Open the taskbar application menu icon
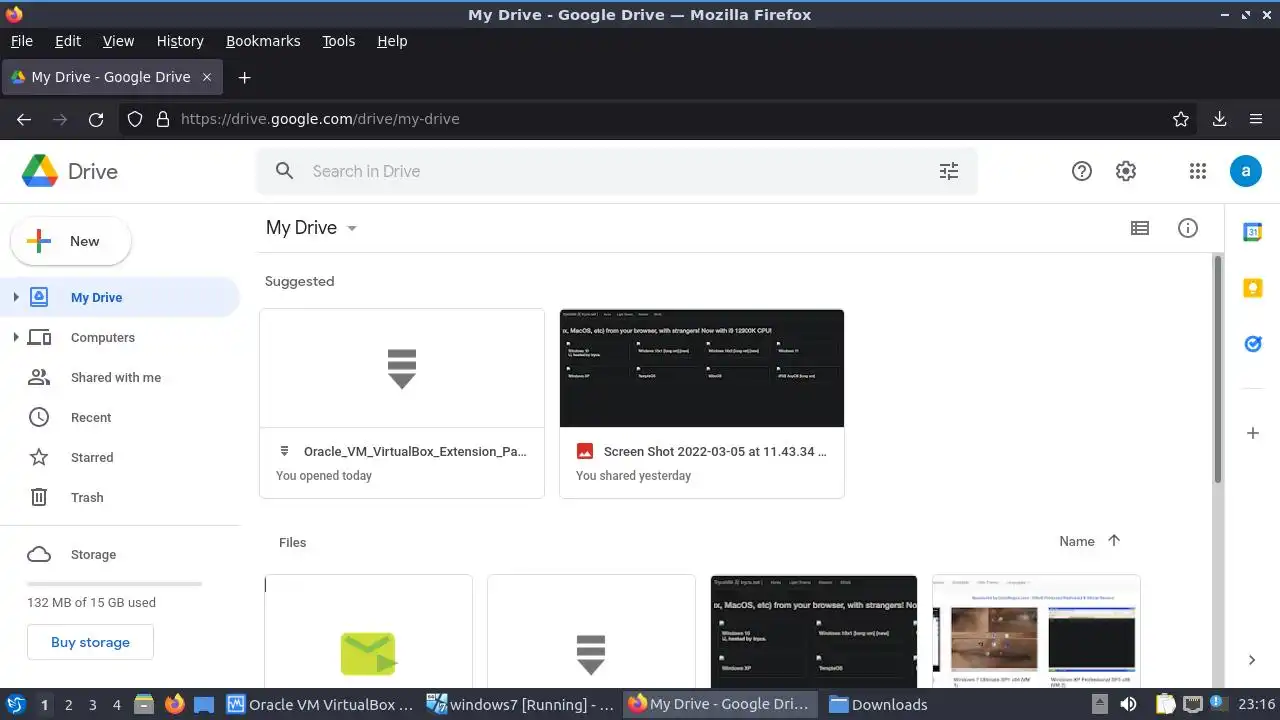The height and width of the screenshot is (720, 1280). [x=15, y=704]
